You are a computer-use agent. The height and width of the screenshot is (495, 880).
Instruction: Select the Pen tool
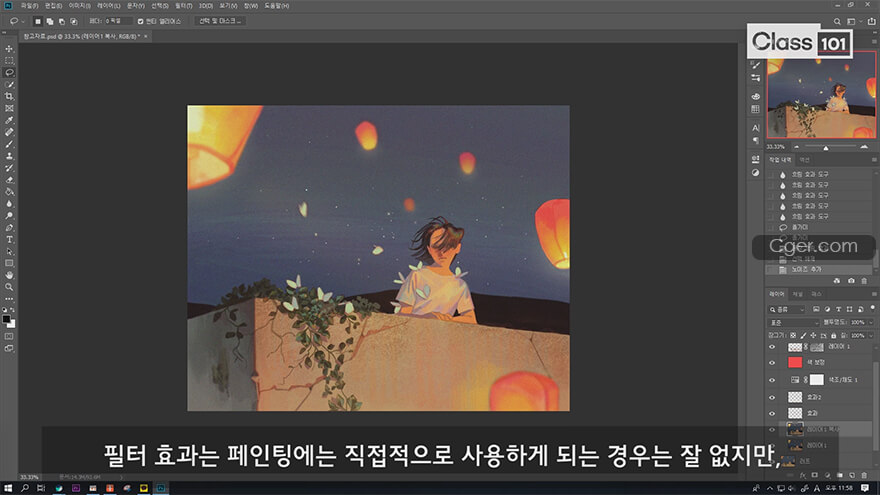[9, 227]
